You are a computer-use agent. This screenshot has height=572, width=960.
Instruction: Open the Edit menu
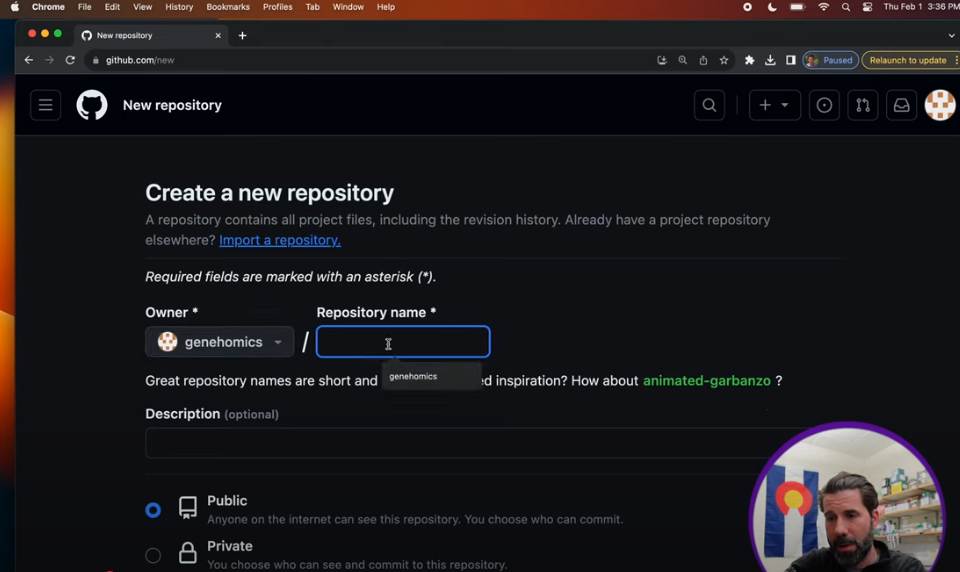[112, 7]
